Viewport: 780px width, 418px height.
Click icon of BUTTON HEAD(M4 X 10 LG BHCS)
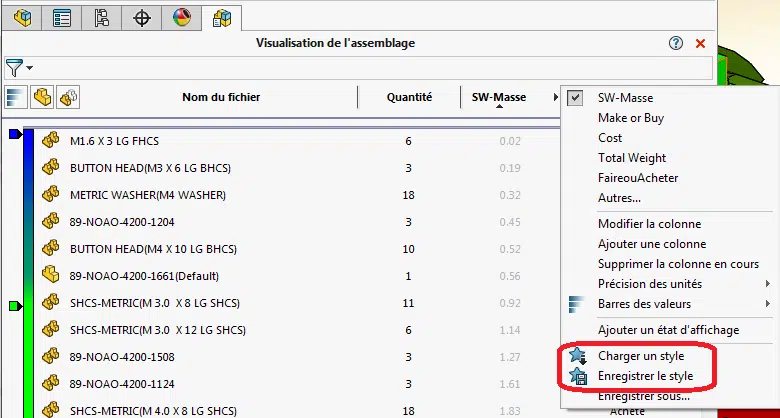[x=50, y=248]
